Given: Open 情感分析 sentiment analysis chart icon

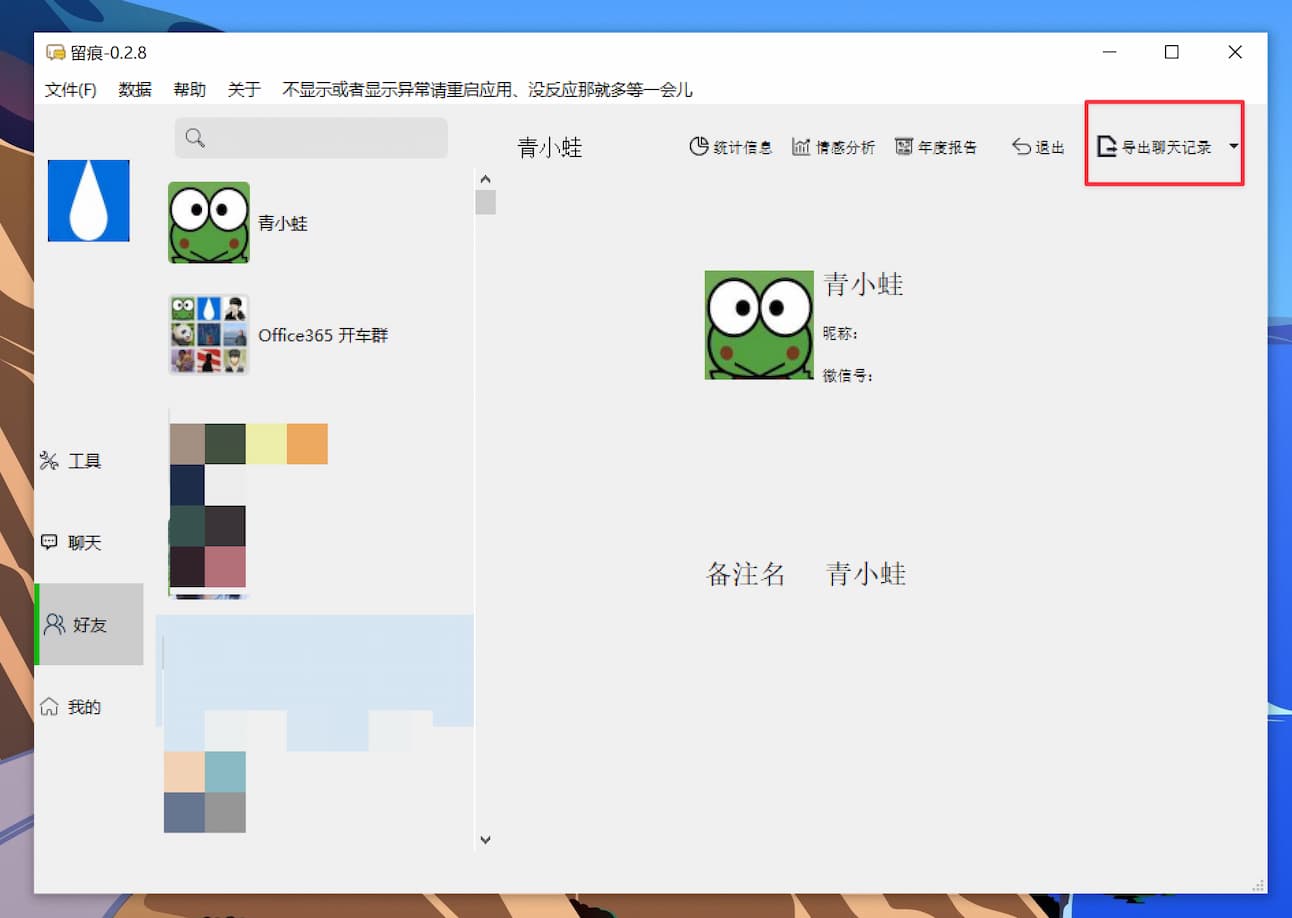Looking at the screenshot, I should [x=801, y=147].
